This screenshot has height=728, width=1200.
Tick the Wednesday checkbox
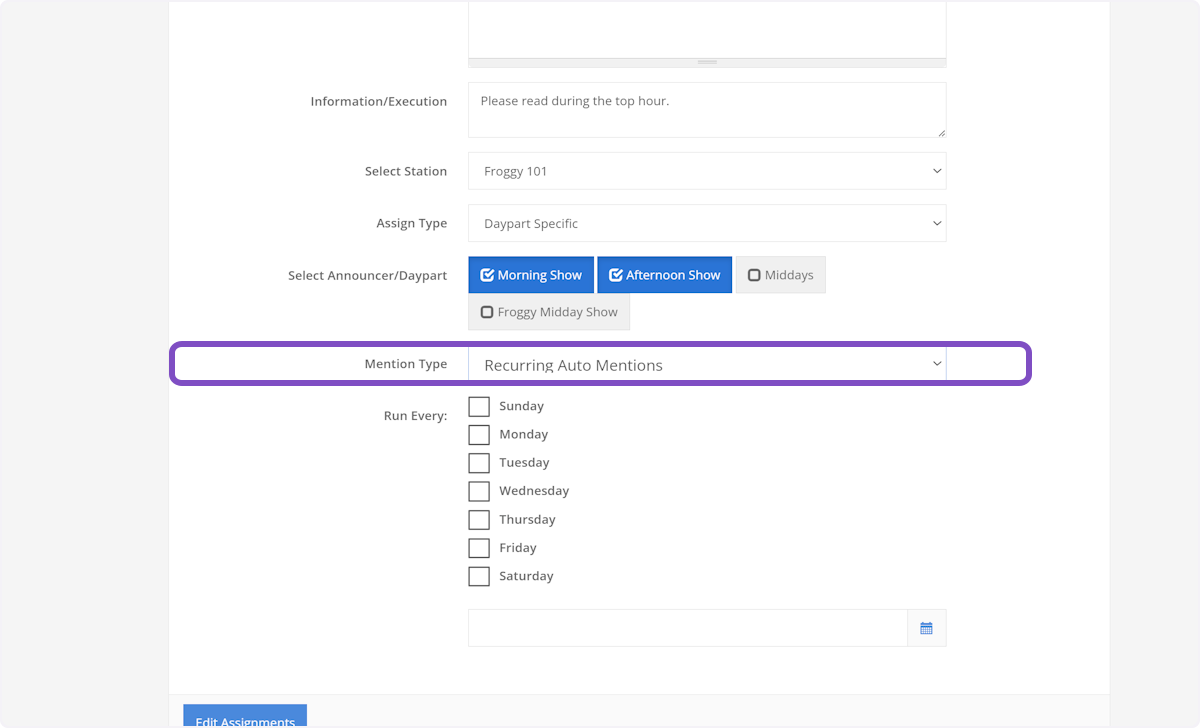coord(479,491)
